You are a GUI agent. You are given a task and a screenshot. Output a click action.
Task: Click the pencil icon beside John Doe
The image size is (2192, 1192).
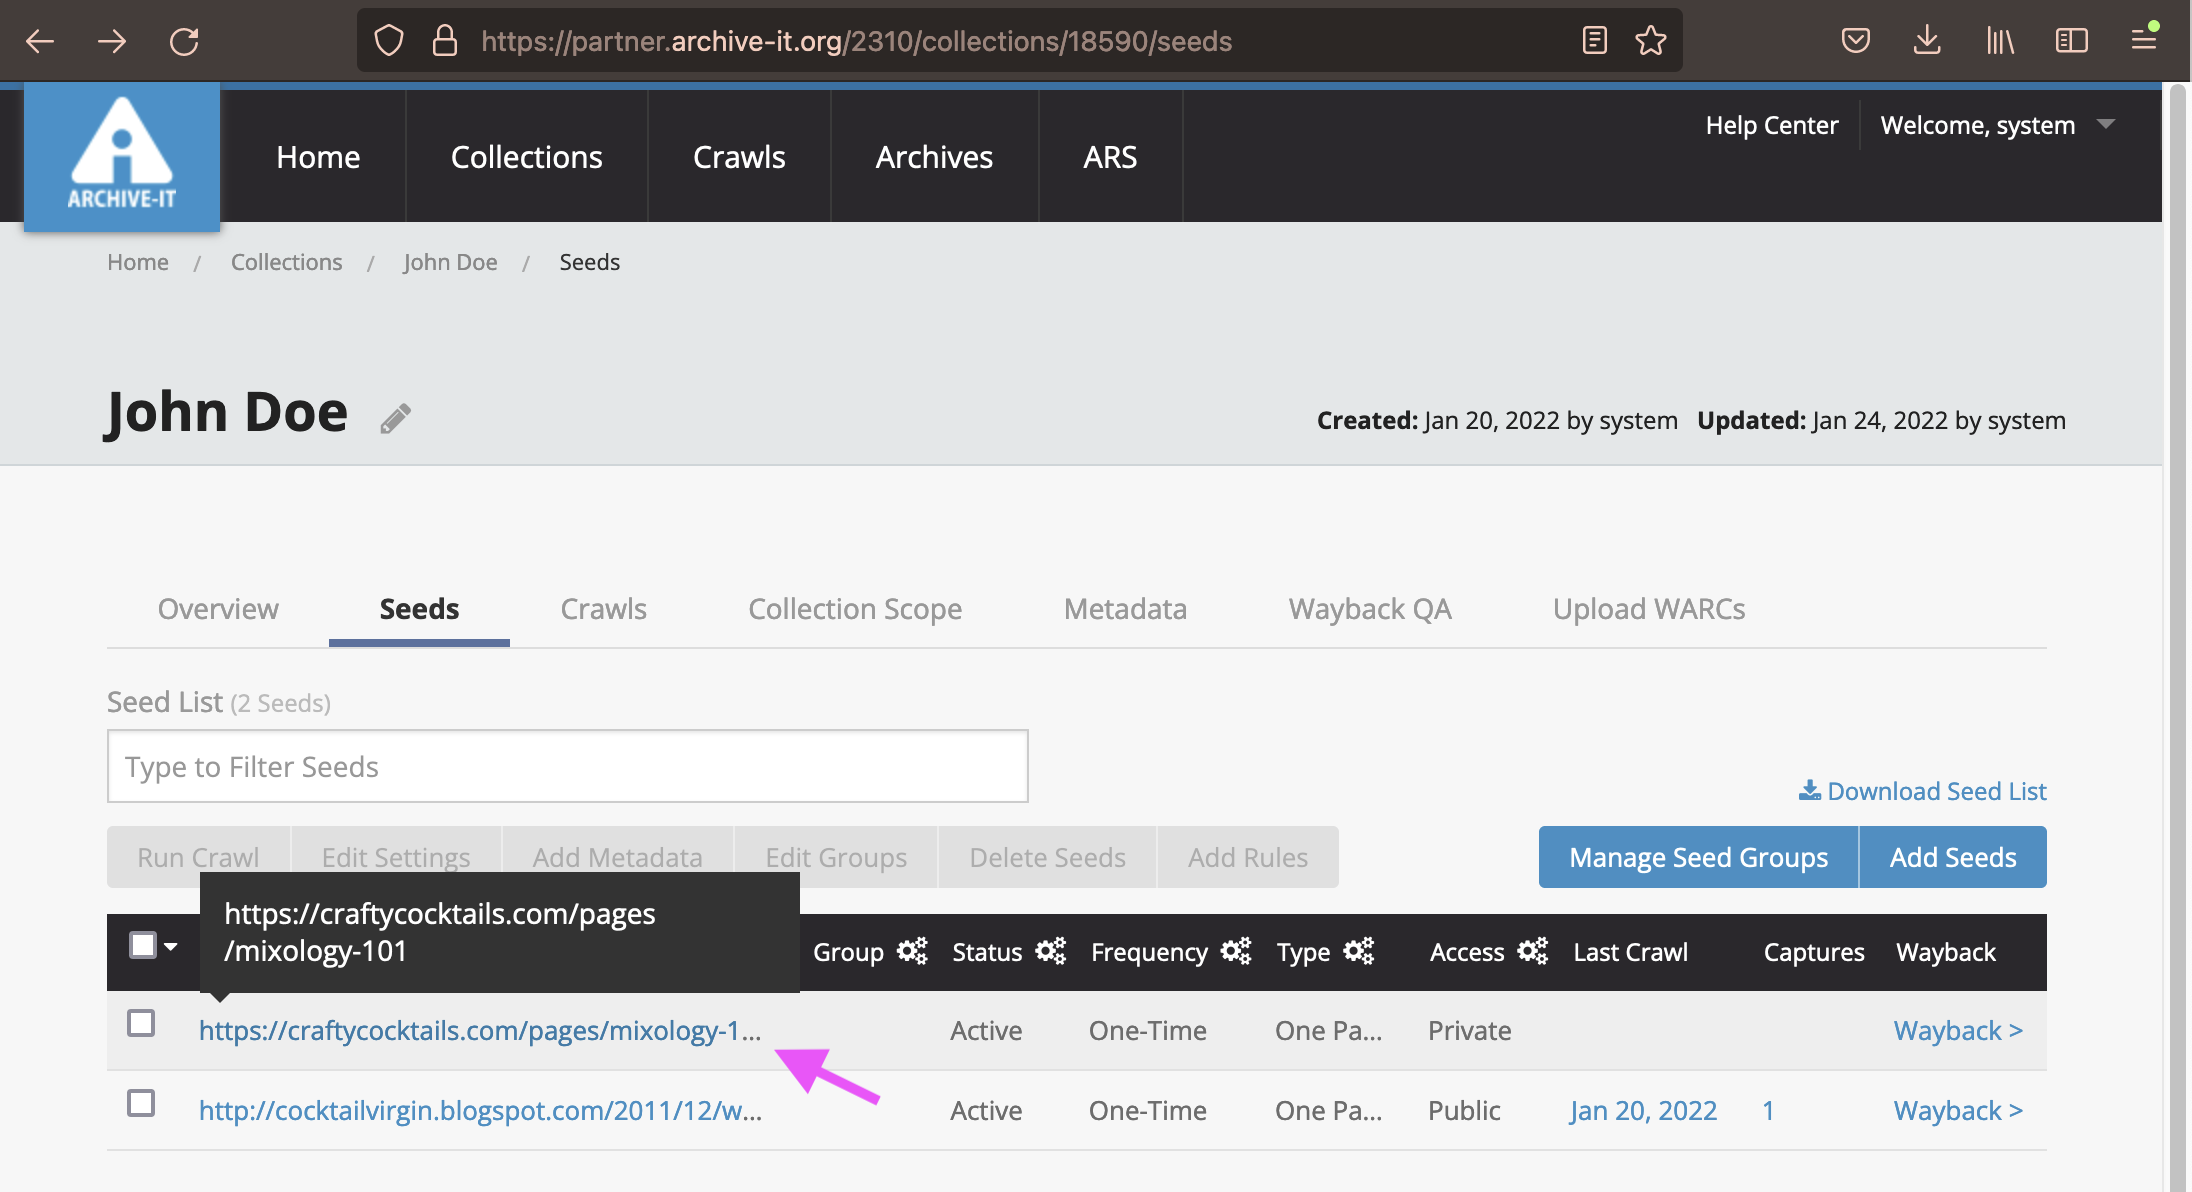(395, 418)
